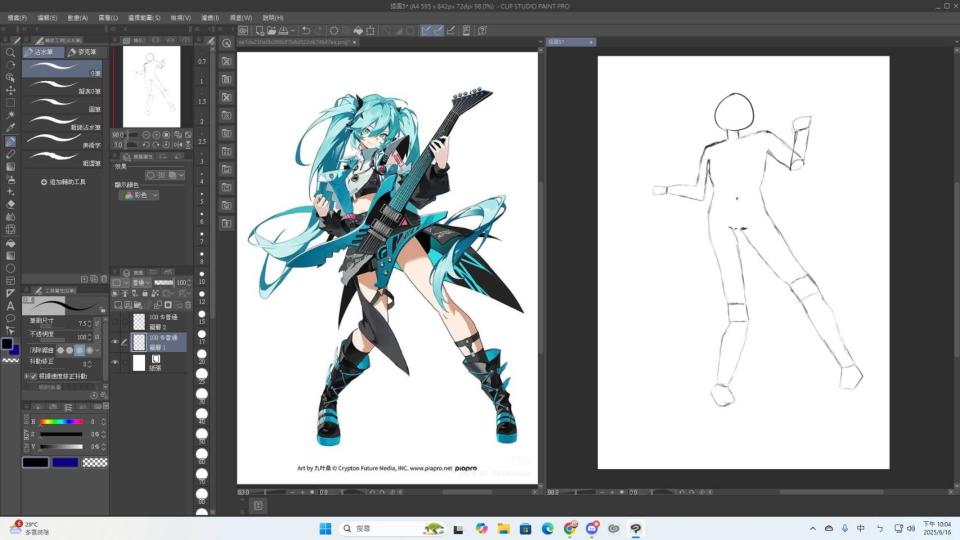The width and height of the screenshot is (960, 540).
Task: Open the expression color dropdown
Action: pyautogui.click(x=138, y=195)
